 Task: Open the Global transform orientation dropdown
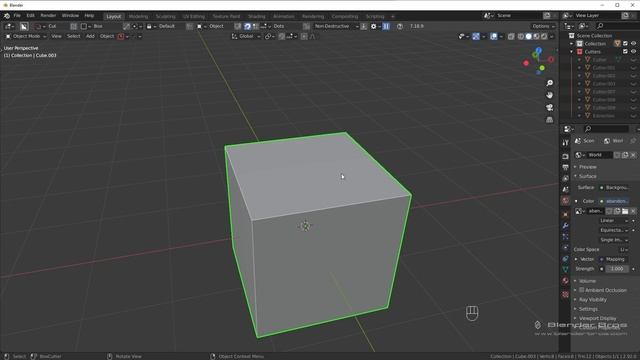(x=246, y=36)
